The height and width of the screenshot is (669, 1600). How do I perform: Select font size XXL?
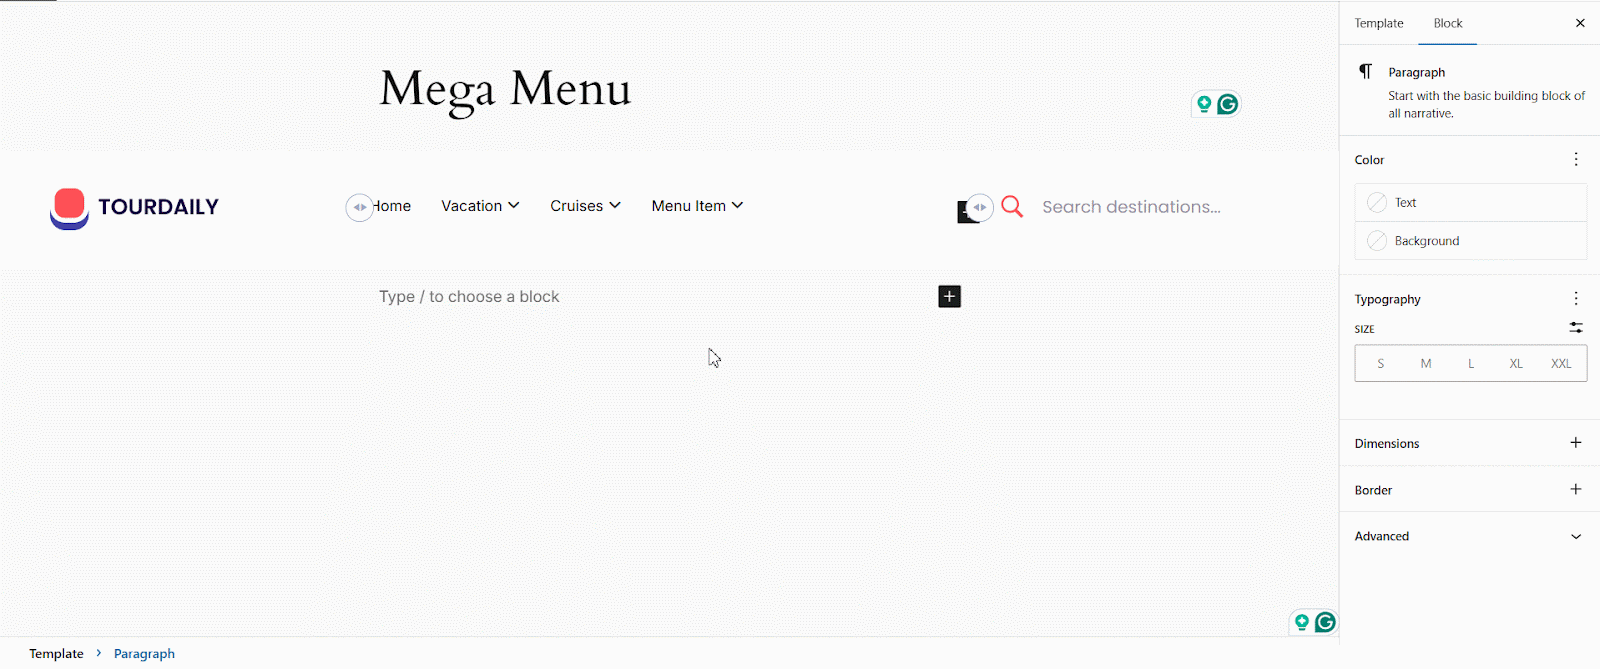click(1561, 364)
